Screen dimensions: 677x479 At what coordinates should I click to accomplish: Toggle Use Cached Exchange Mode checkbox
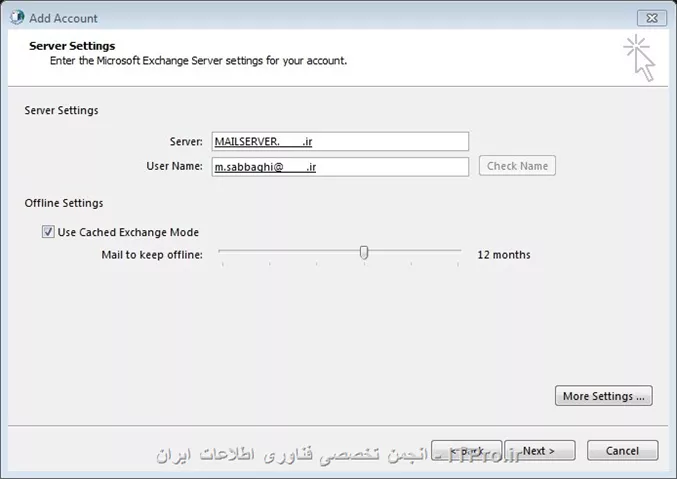point(48,232)
